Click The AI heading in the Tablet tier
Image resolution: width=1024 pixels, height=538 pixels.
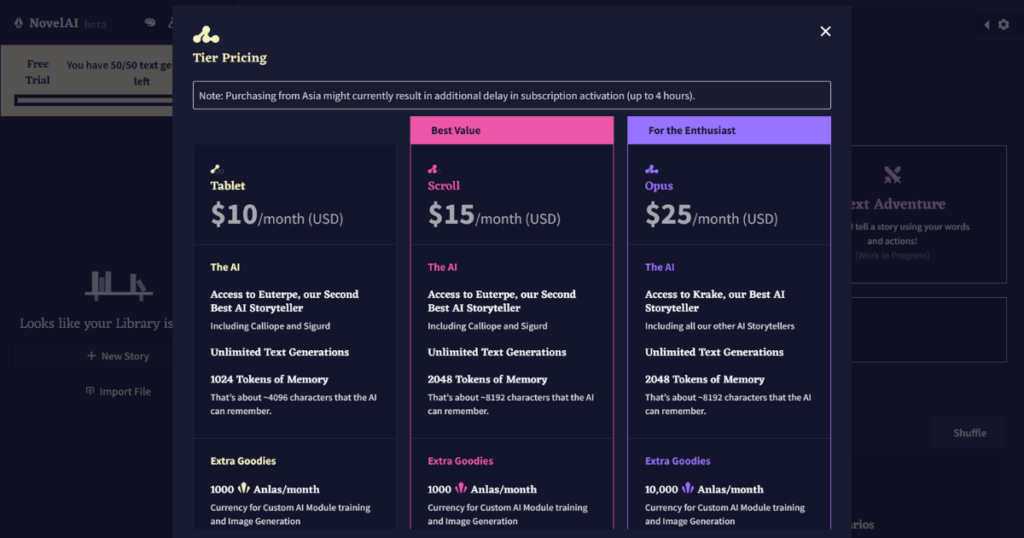(x=225, y=267)
